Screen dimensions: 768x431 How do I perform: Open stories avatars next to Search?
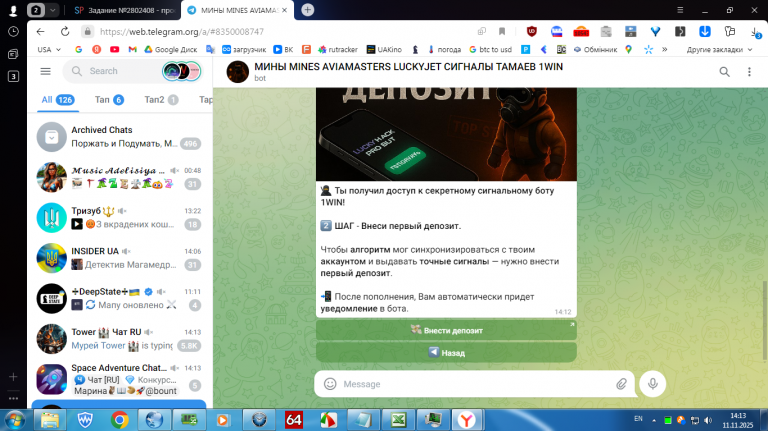point(181,72)
